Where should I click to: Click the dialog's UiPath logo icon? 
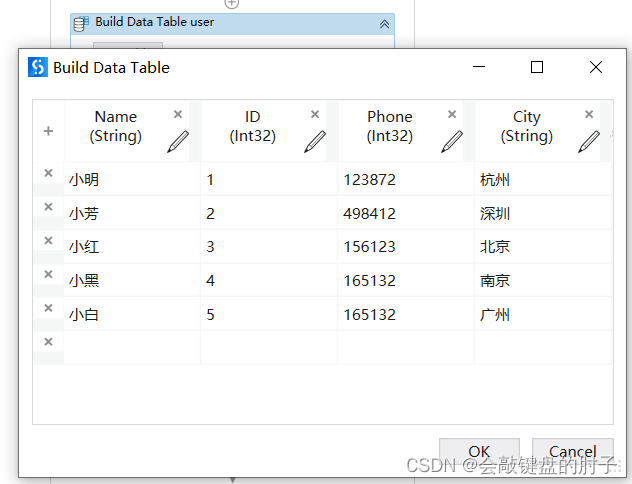pyautogui.click(x=38, y=67)
